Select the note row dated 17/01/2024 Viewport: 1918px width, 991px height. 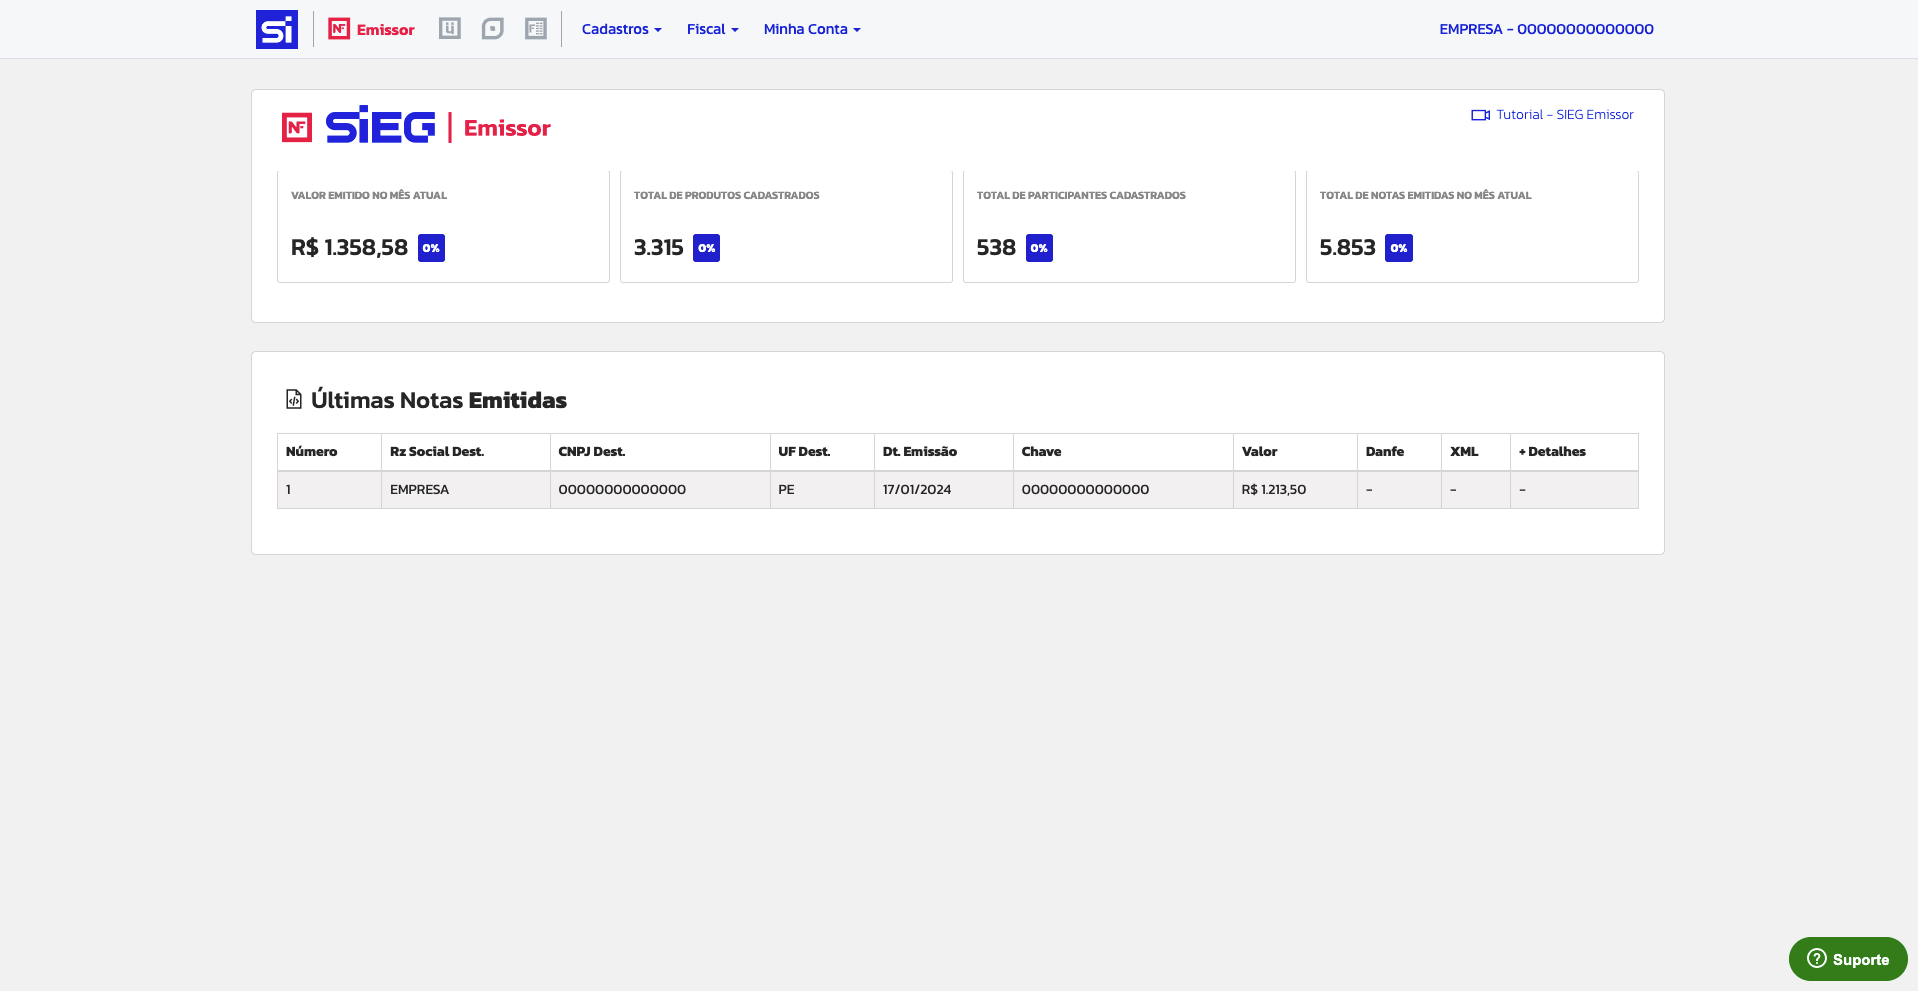[x=916, y=490]
